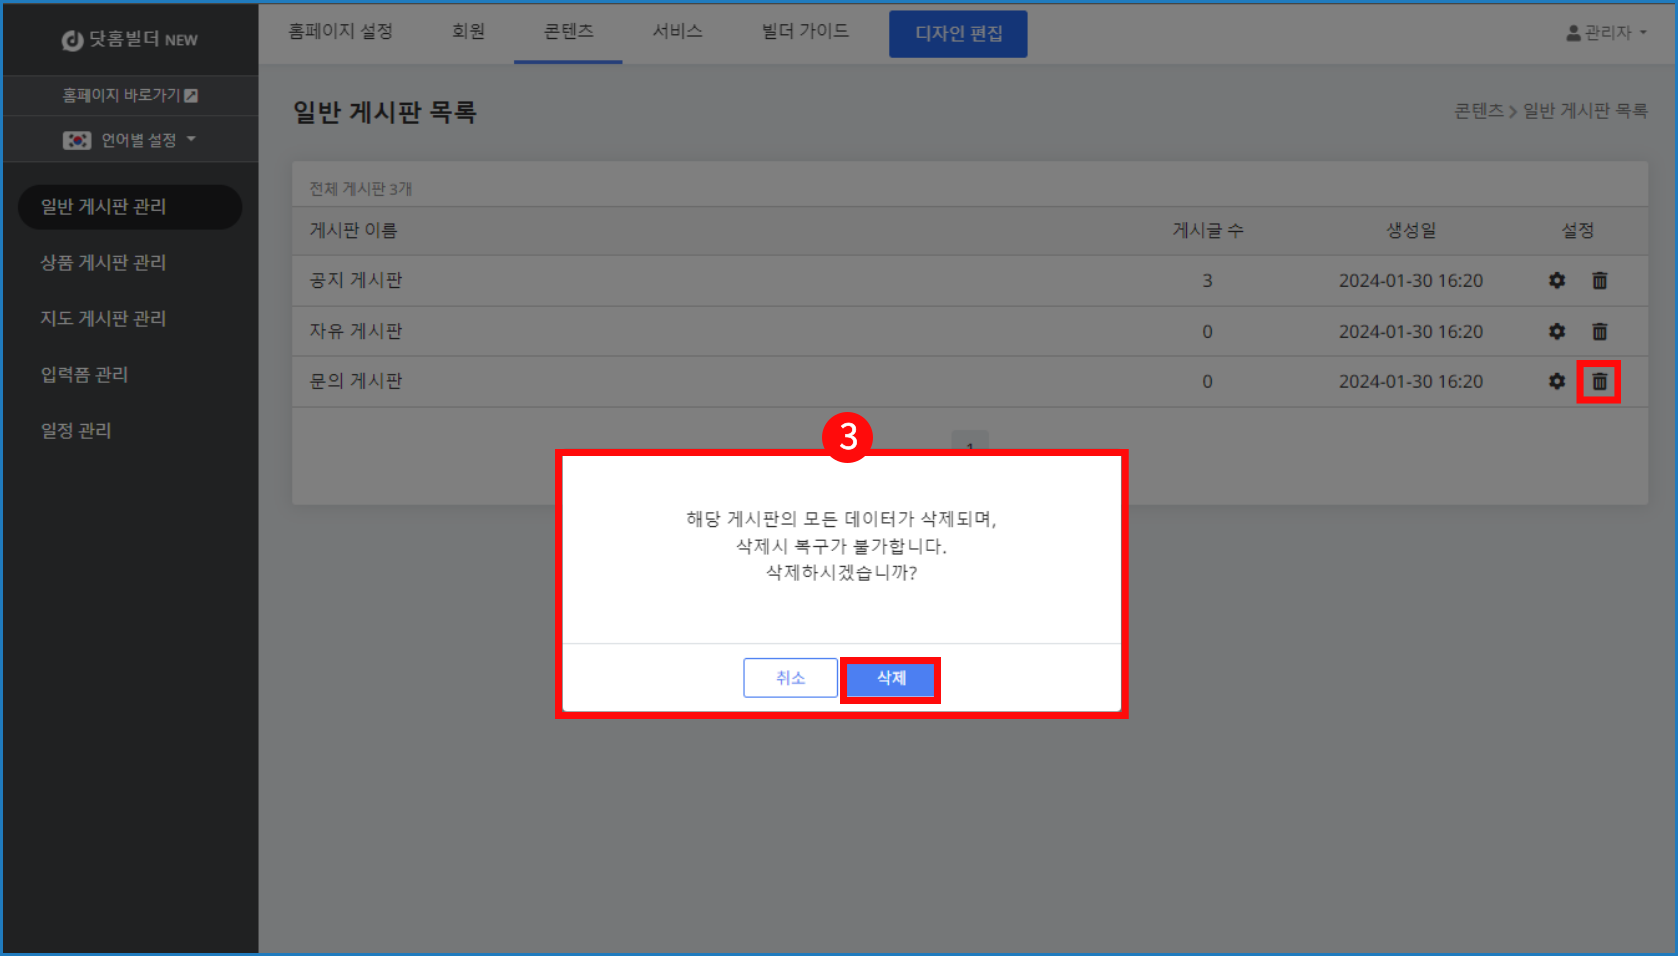The height and width of the screenshot is (956, 1678).
Task: Switch to the 홈페이지 설정 tab
Action: pos(340,32)
